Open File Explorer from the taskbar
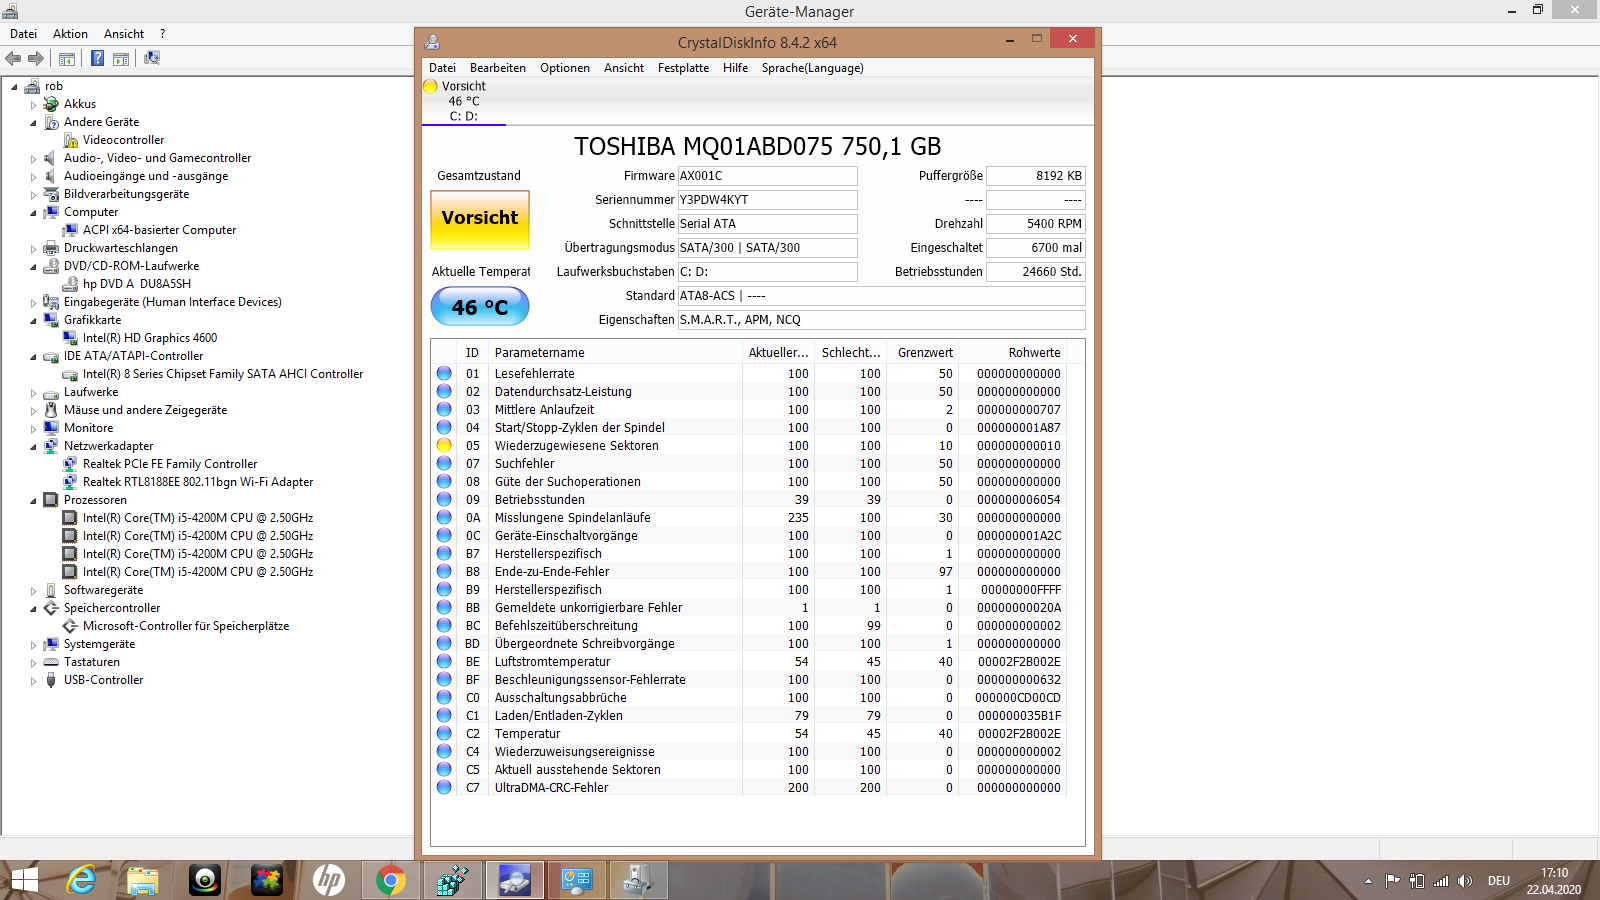Viewport: 1600px width, 900px height. click(143, 880)
